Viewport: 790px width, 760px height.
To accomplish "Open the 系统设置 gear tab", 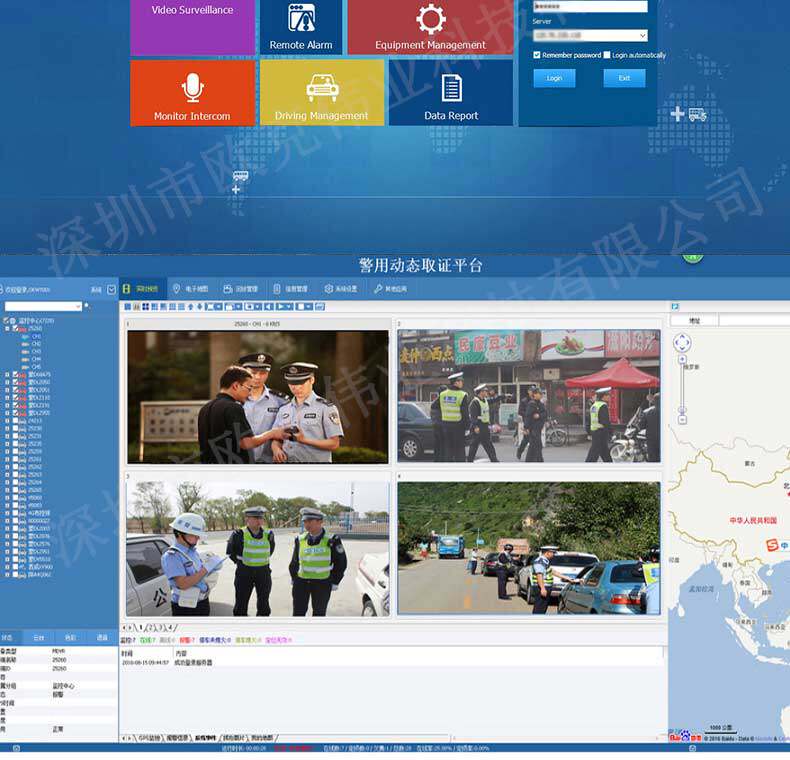I will 341,289.
